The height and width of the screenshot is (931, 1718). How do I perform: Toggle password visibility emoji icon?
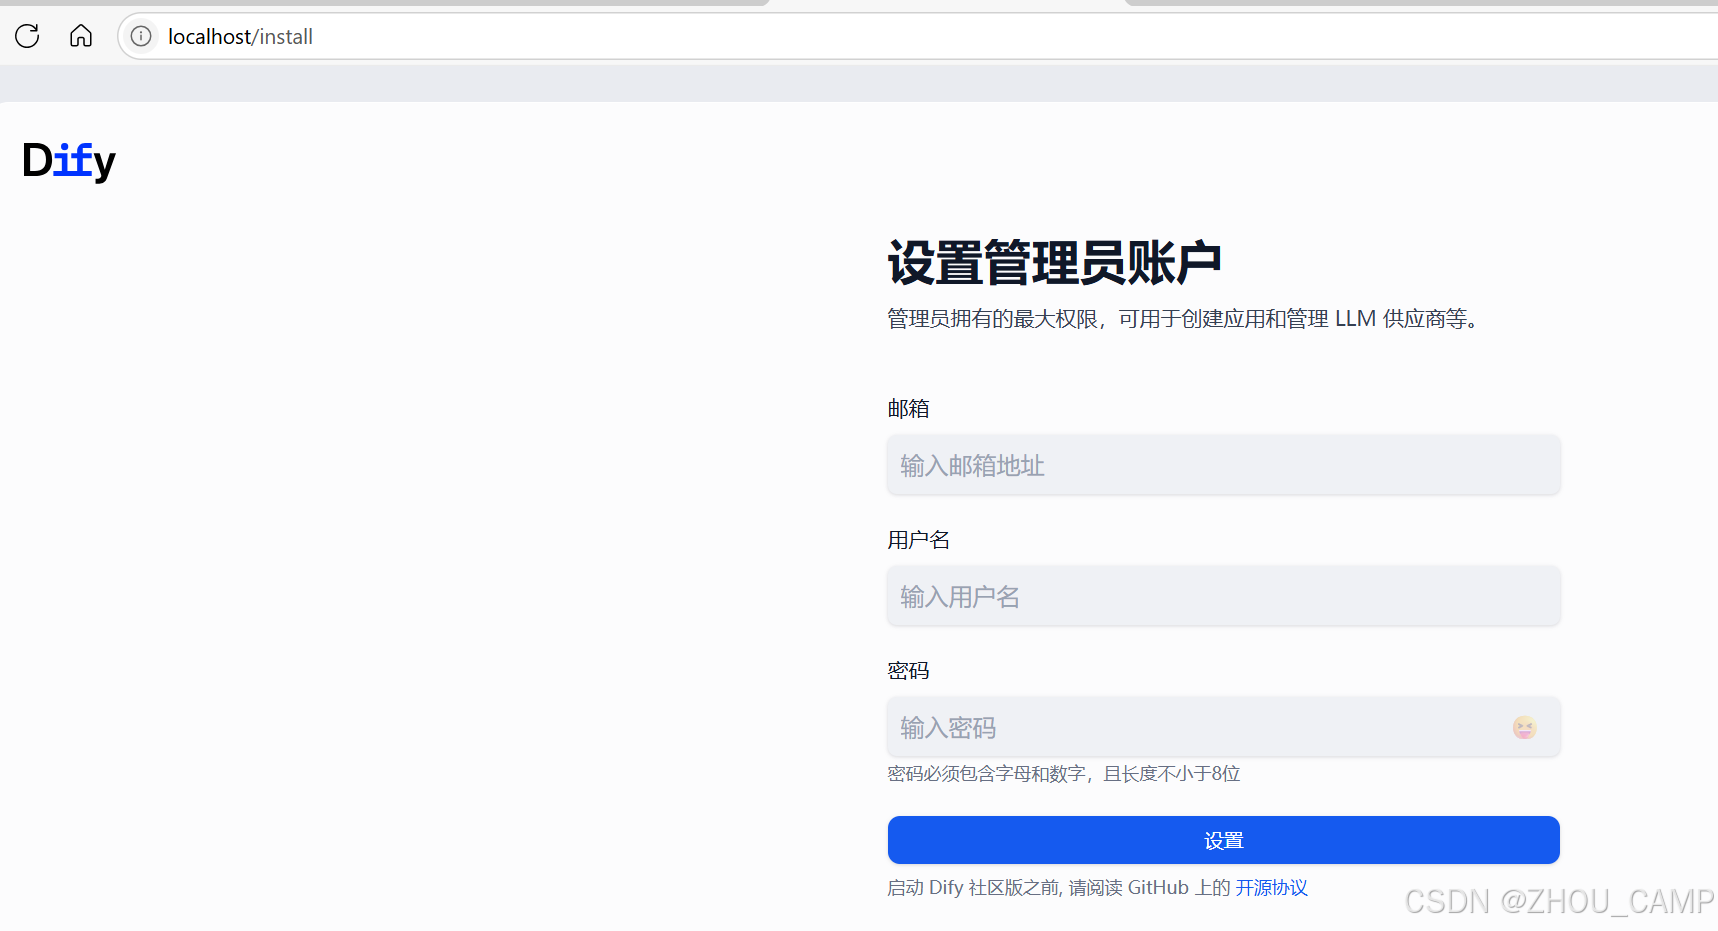1524,727
